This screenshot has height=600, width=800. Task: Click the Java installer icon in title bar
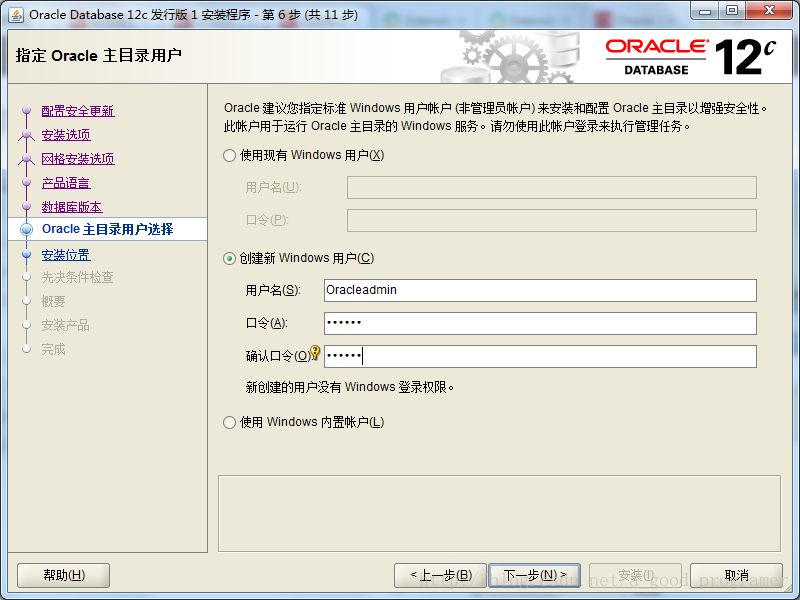click(16, 15)
